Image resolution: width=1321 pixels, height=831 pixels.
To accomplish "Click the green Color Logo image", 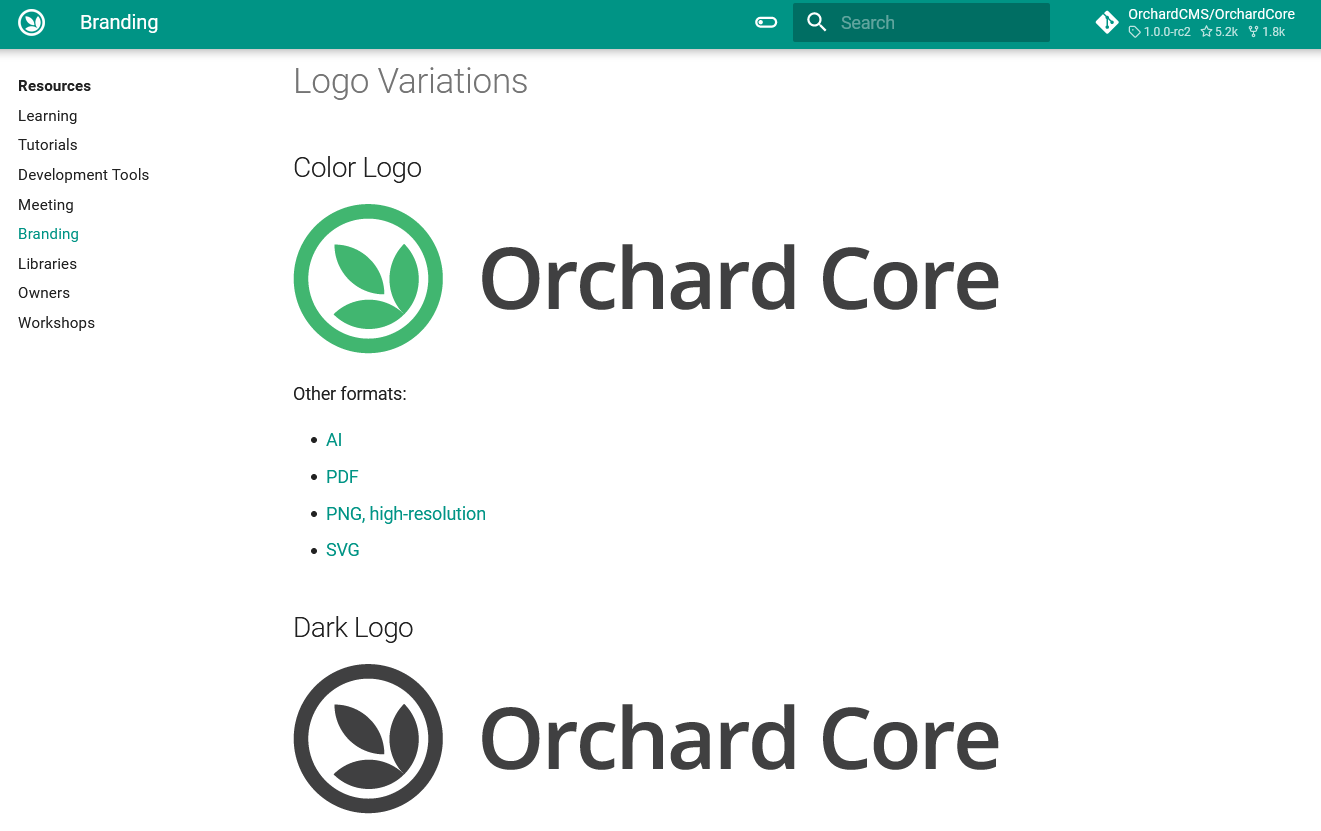I will click(646, 278).
